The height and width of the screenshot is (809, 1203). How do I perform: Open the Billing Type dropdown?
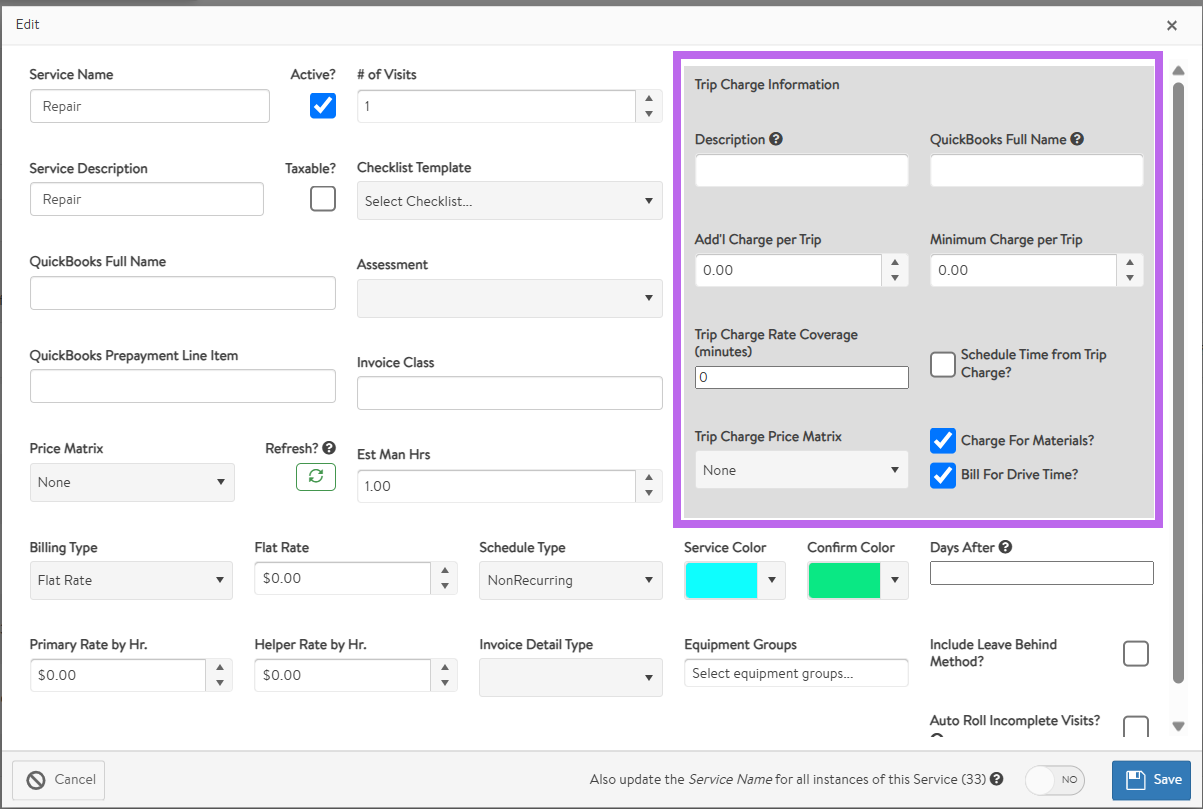point(131,580)
